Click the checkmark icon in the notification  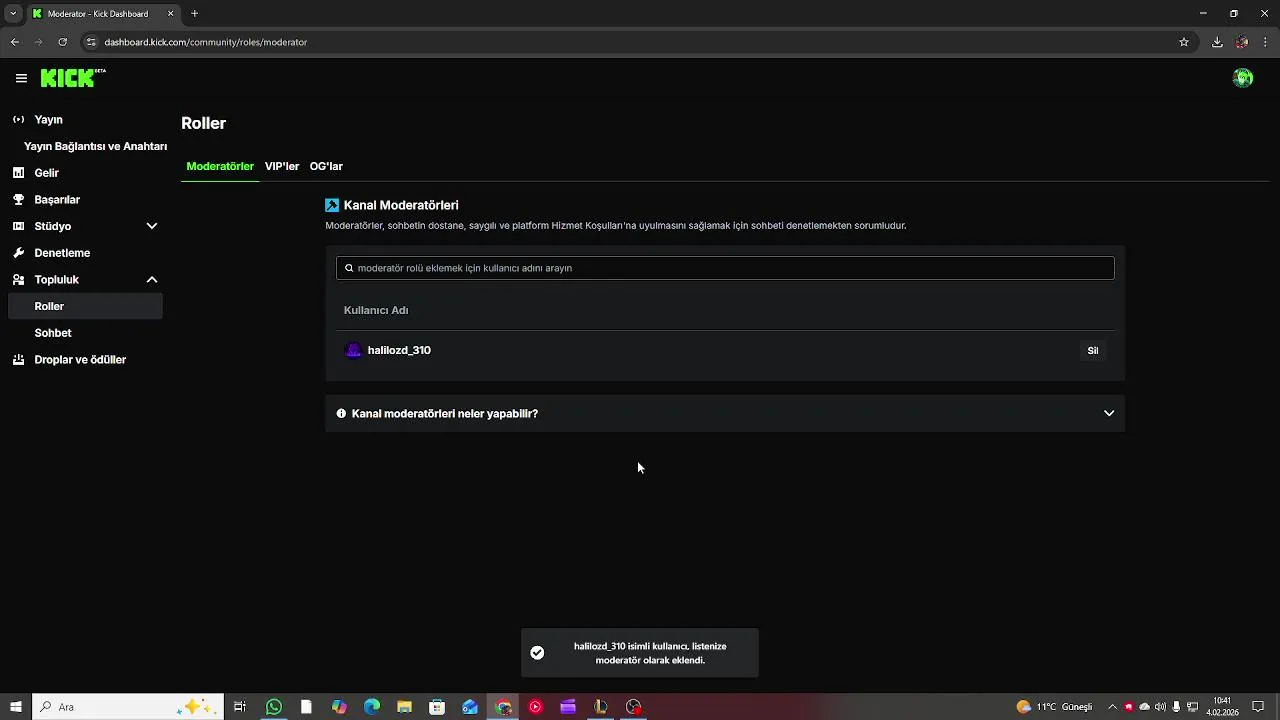(537, 653)
